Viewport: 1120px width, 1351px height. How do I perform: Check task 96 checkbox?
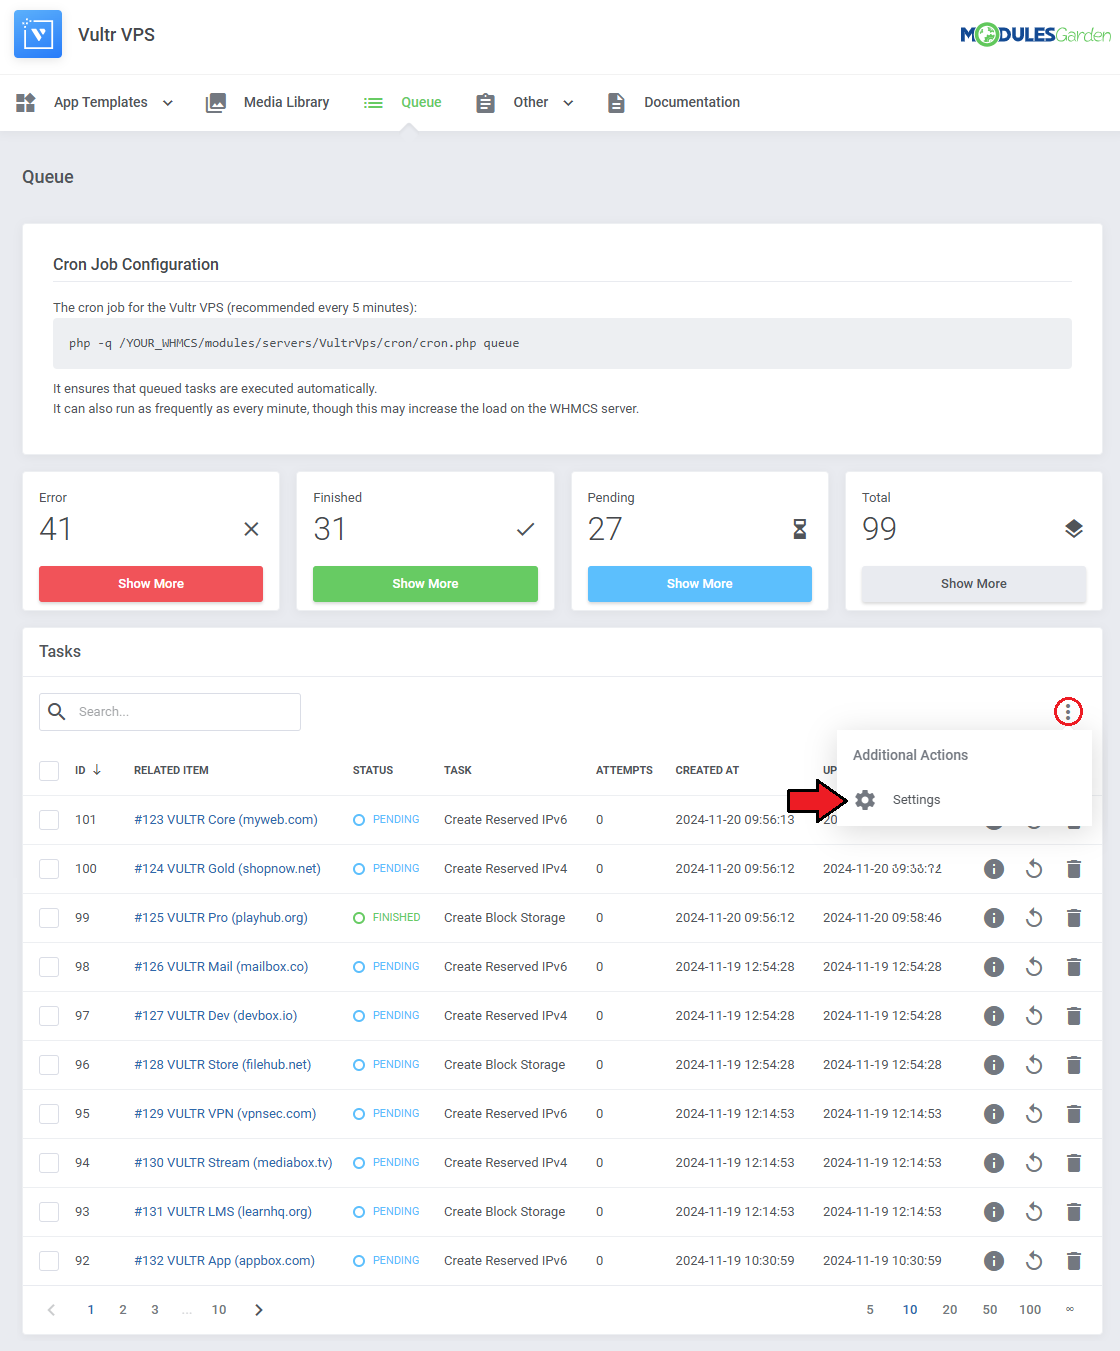coord(49,1065)
